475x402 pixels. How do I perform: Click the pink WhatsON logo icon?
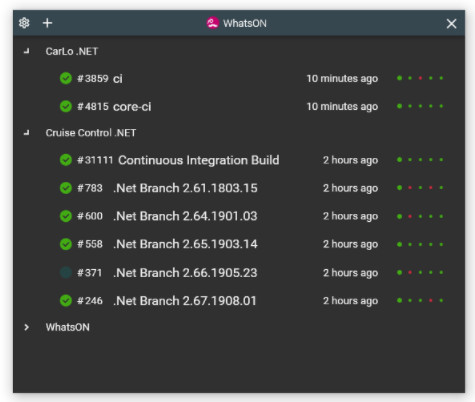(x=212, y=23)
